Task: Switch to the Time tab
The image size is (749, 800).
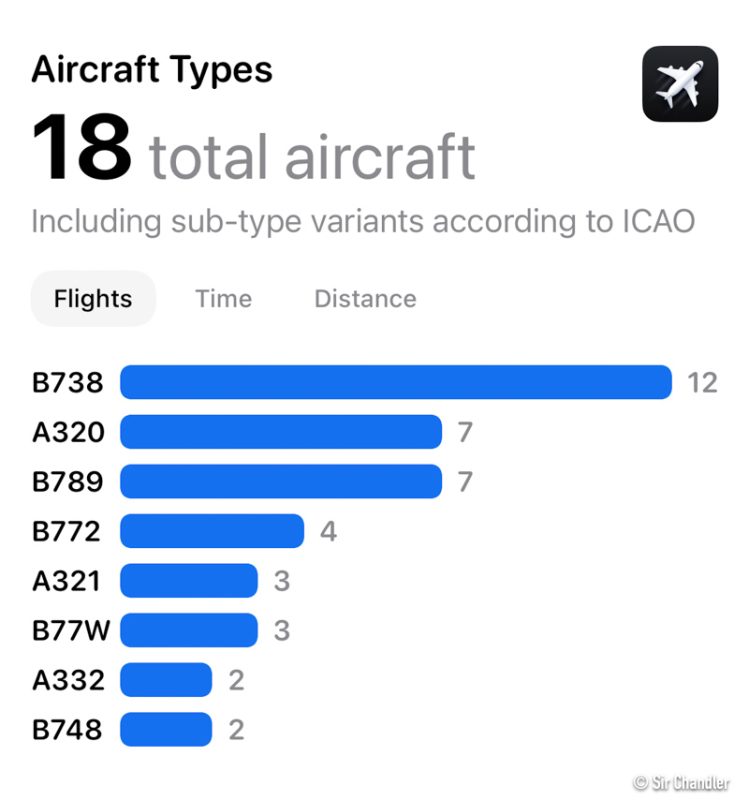Action: pyautogui.click(x=223, y=299)
